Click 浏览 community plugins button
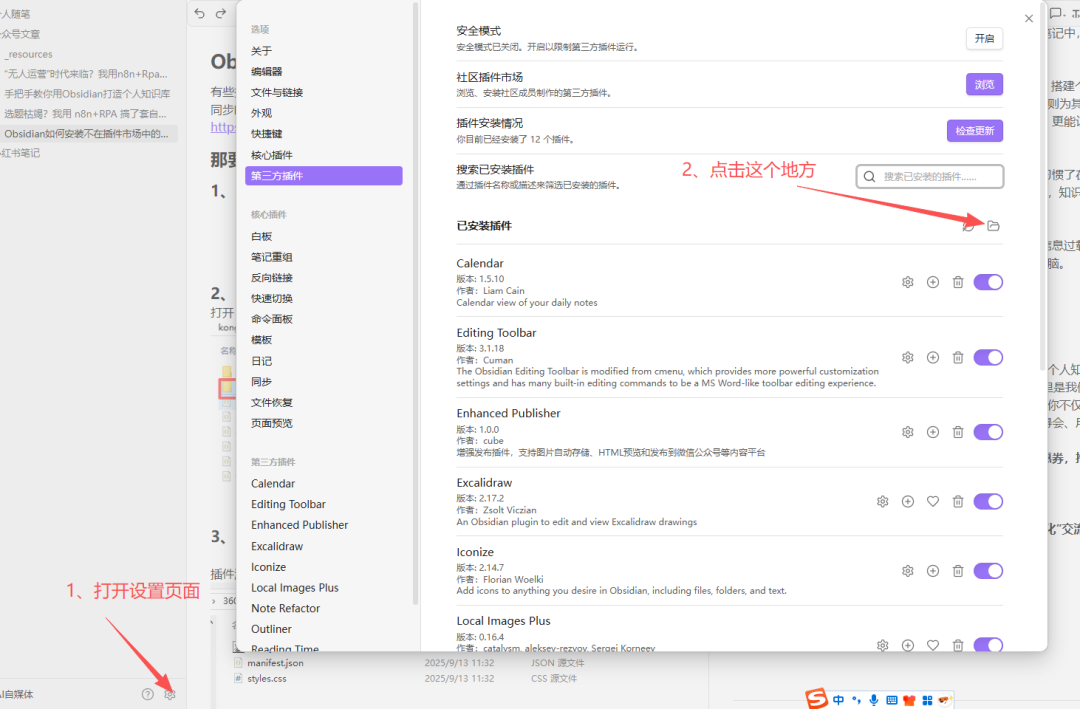The image size is (1080, 709). point(984,85)
